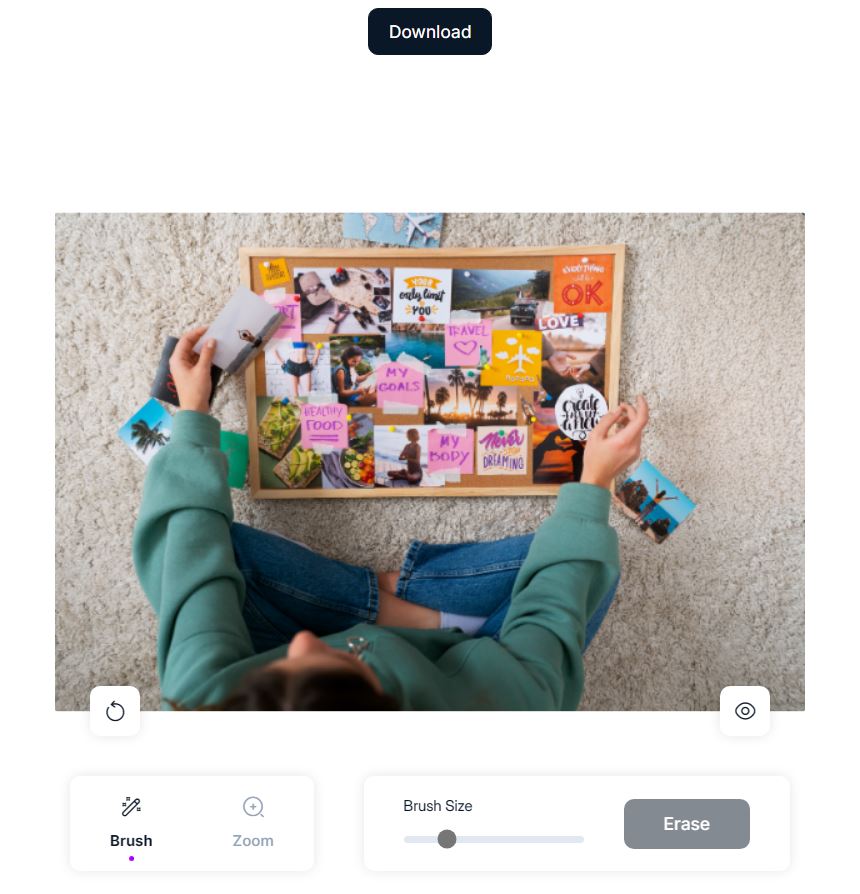Click the beach photo beside right hand
860x894 pixels.
coord(654,500)
